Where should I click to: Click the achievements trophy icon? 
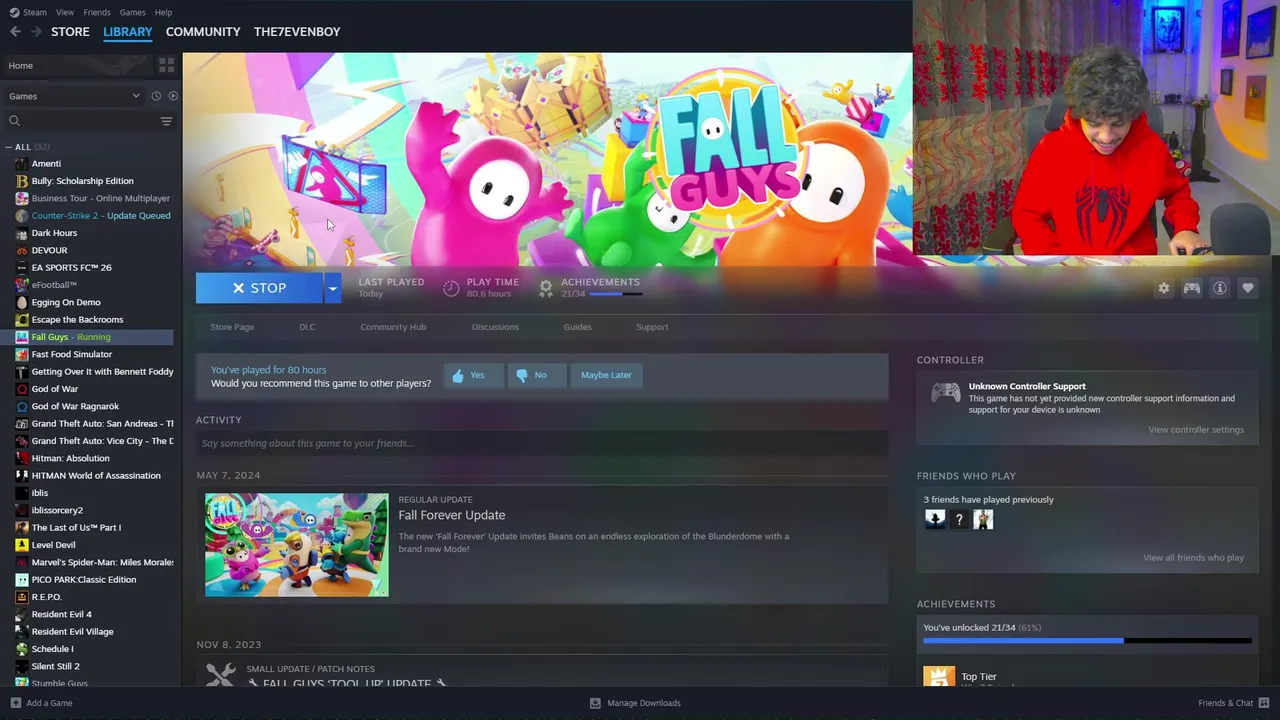(545, 288)
